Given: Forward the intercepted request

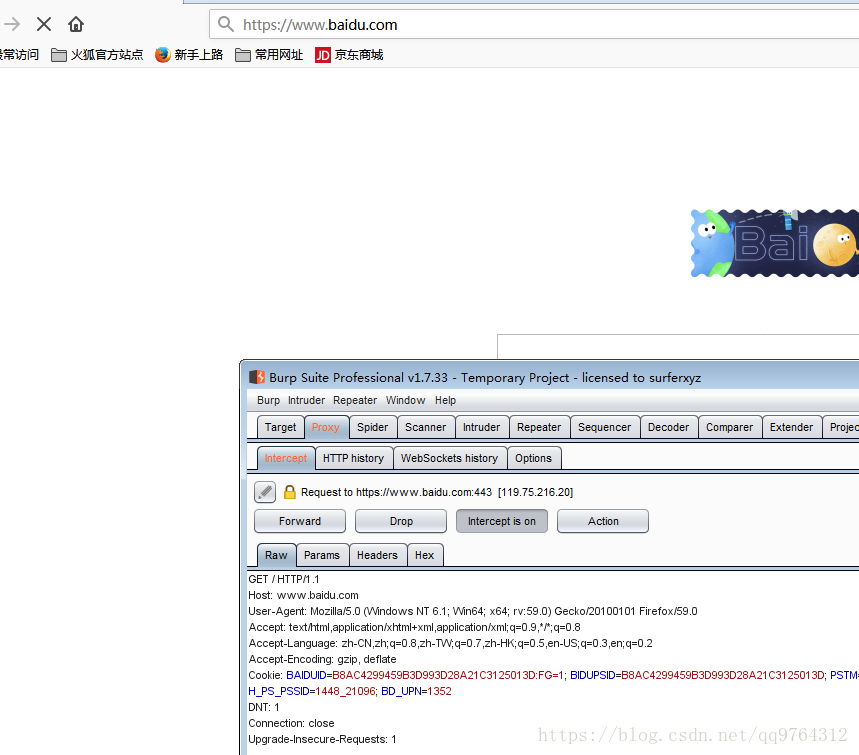Looking at the screenshot, I should tap(300, 521).
